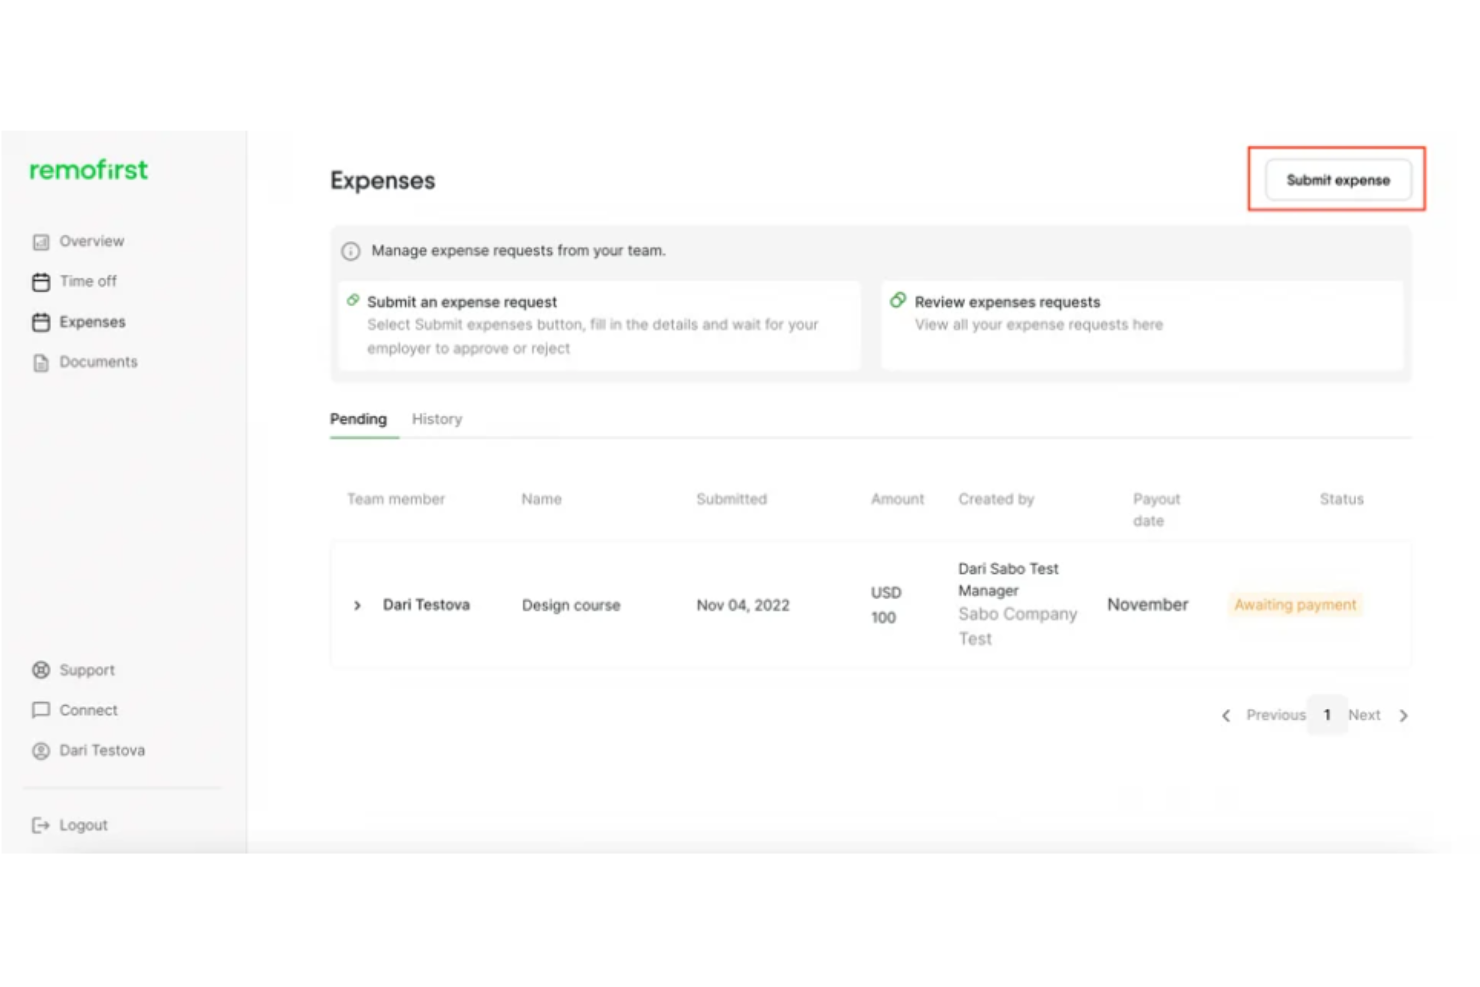This screenshot has height=987, width=1480.
Task: Click the Logout icon
Action: 40,825
